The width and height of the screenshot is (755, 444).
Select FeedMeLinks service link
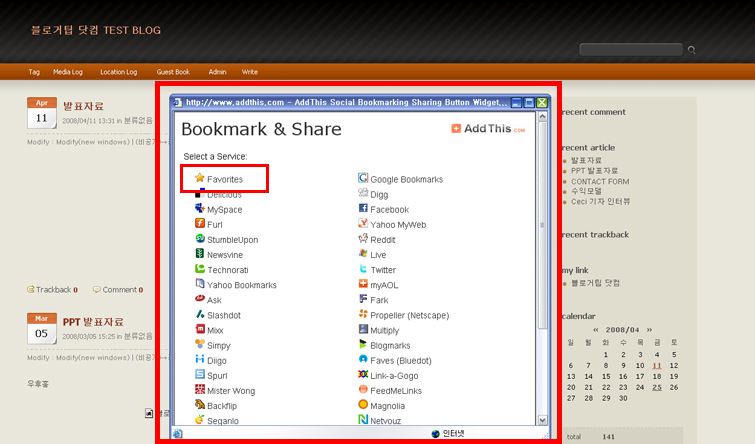[396, 391]
